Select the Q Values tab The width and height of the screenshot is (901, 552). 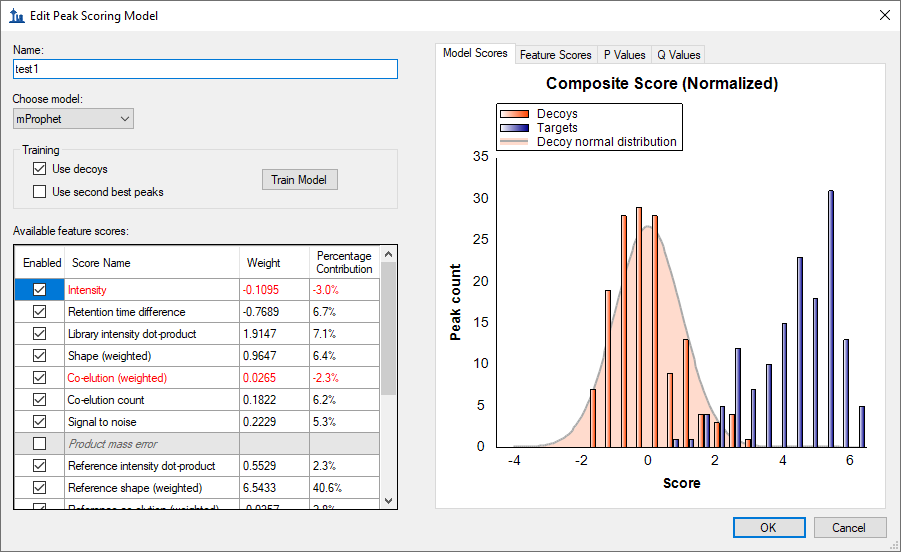pyautogui.click(x=678, y=55)
